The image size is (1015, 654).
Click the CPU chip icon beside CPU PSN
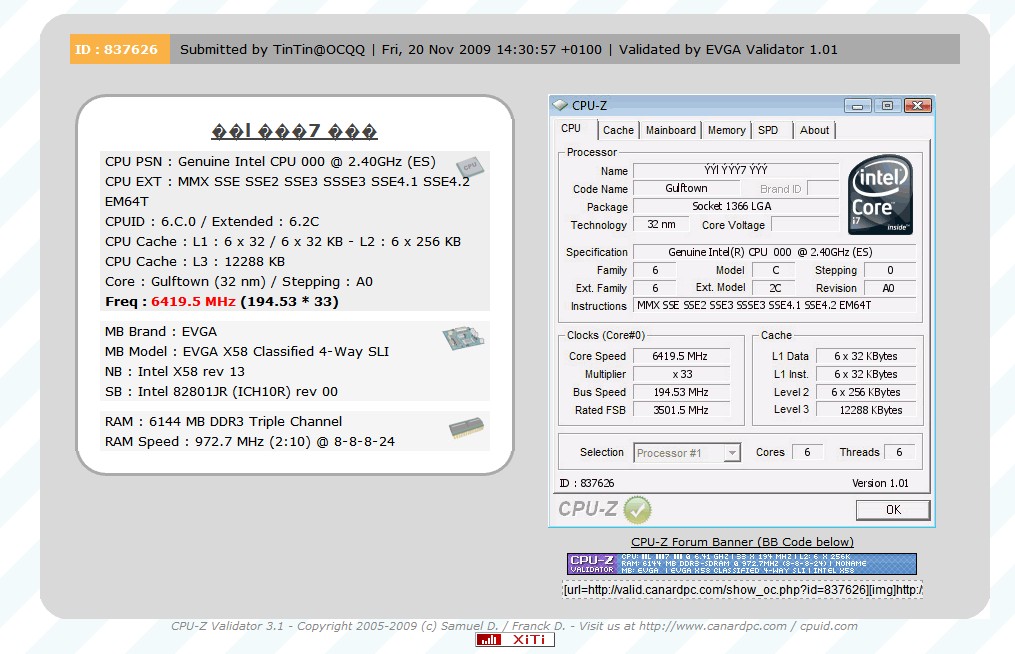tap(469, 166)
